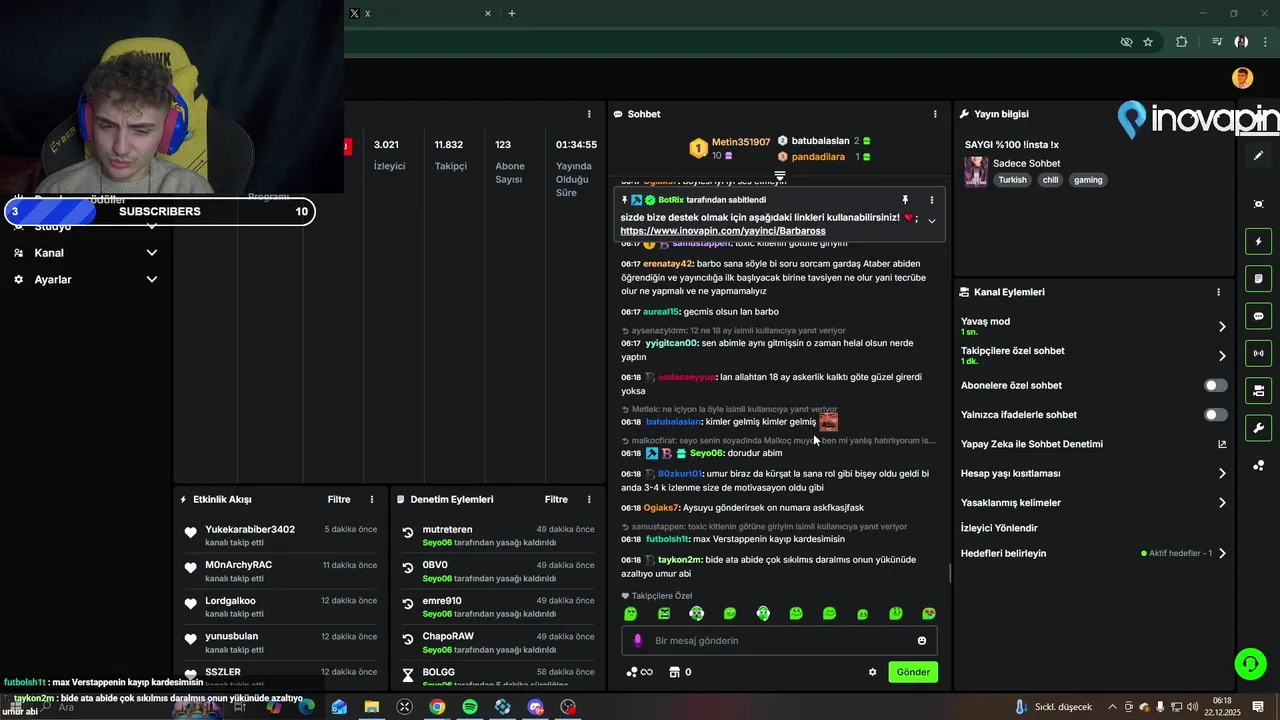1280x720 pixels.
Task: Click the pin icon on pinned message
Action: tap(905, 200)
